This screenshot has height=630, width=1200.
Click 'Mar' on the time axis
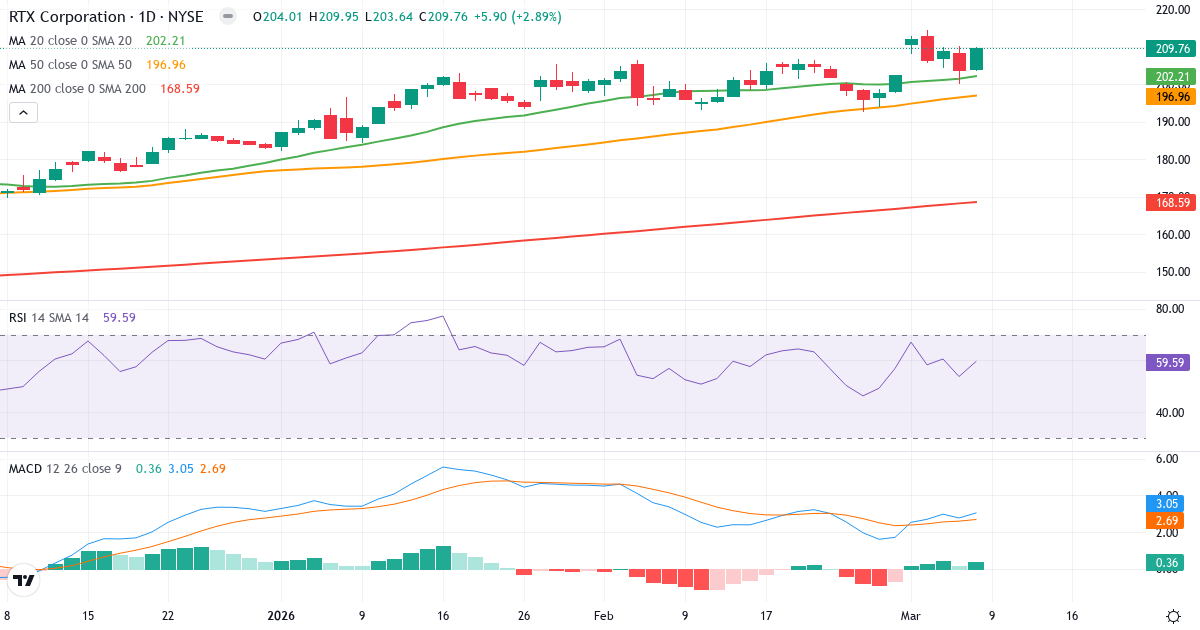pos(910,616)
